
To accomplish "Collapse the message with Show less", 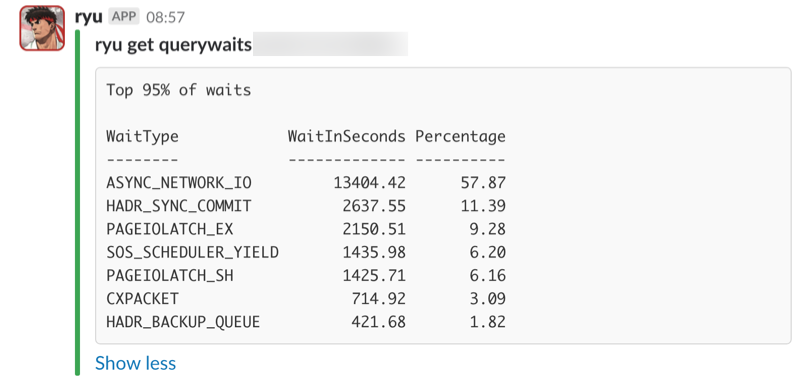I will pyautogui.click(x=135, y=363).
